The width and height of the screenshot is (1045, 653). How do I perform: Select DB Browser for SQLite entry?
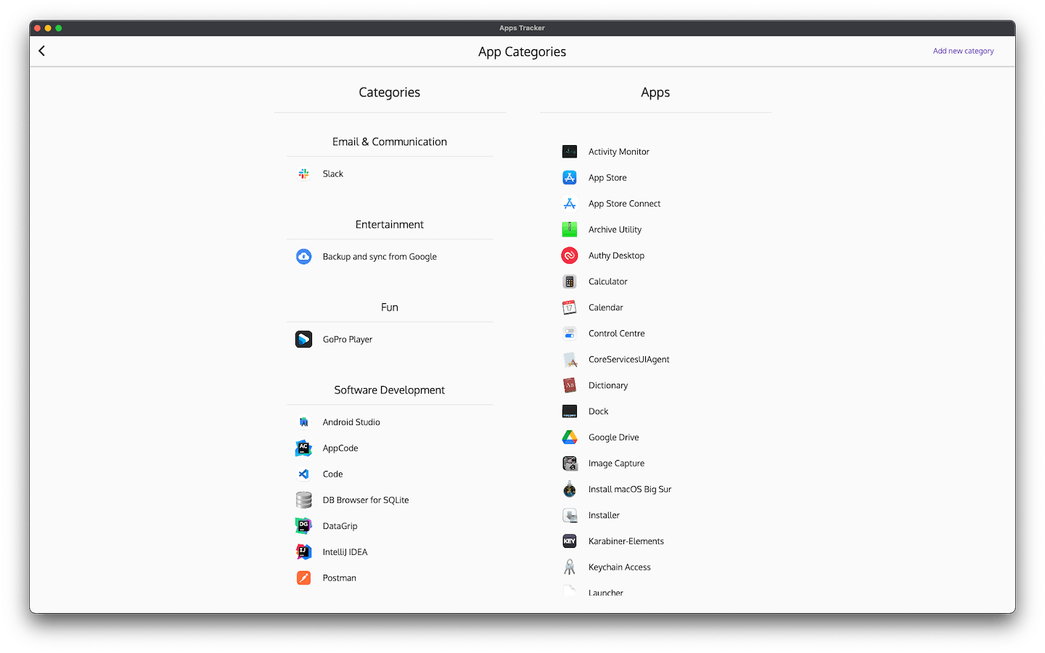[365, 500]
